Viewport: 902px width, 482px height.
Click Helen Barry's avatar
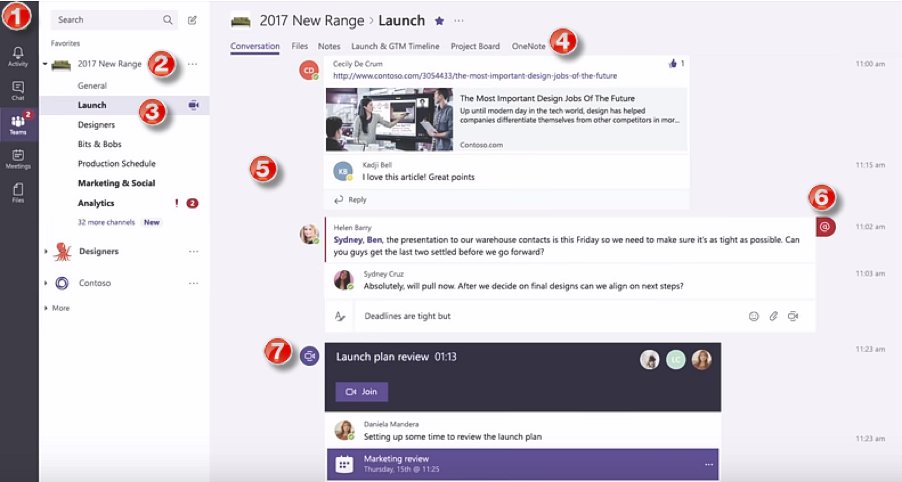pos(309,234)
